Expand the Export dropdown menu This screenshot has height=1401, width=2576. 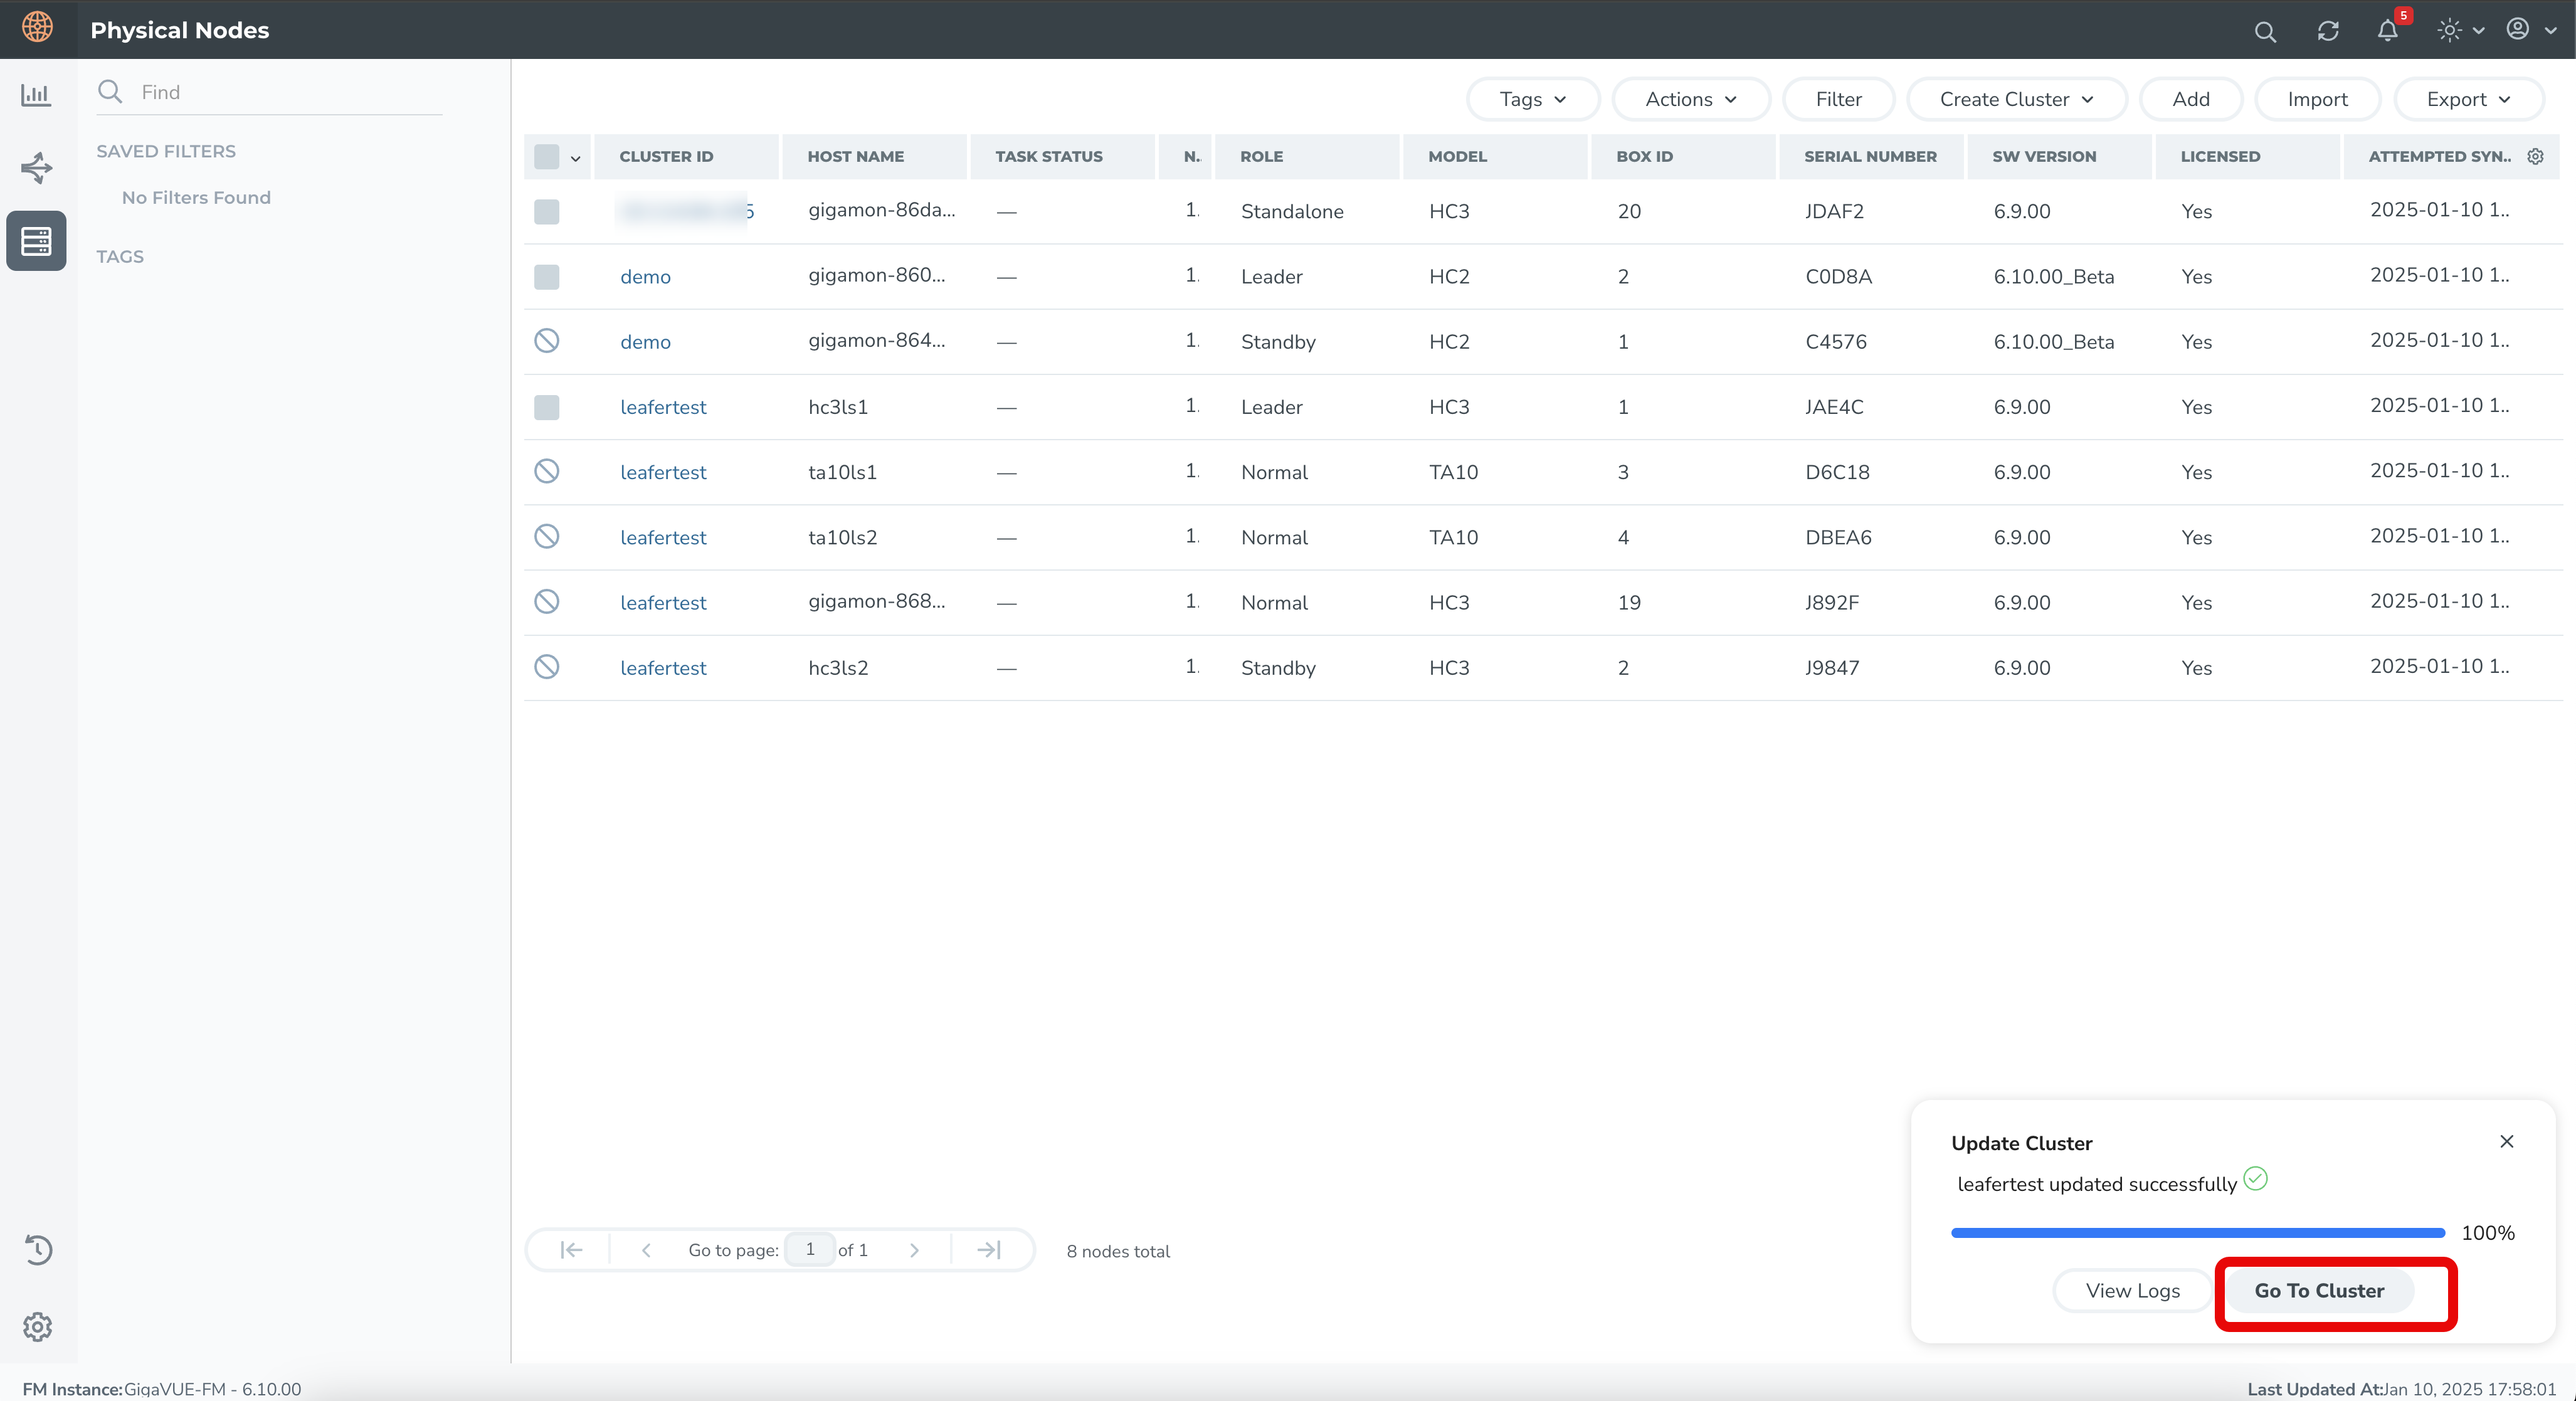pyautogui.click(x=2467, y=99)
